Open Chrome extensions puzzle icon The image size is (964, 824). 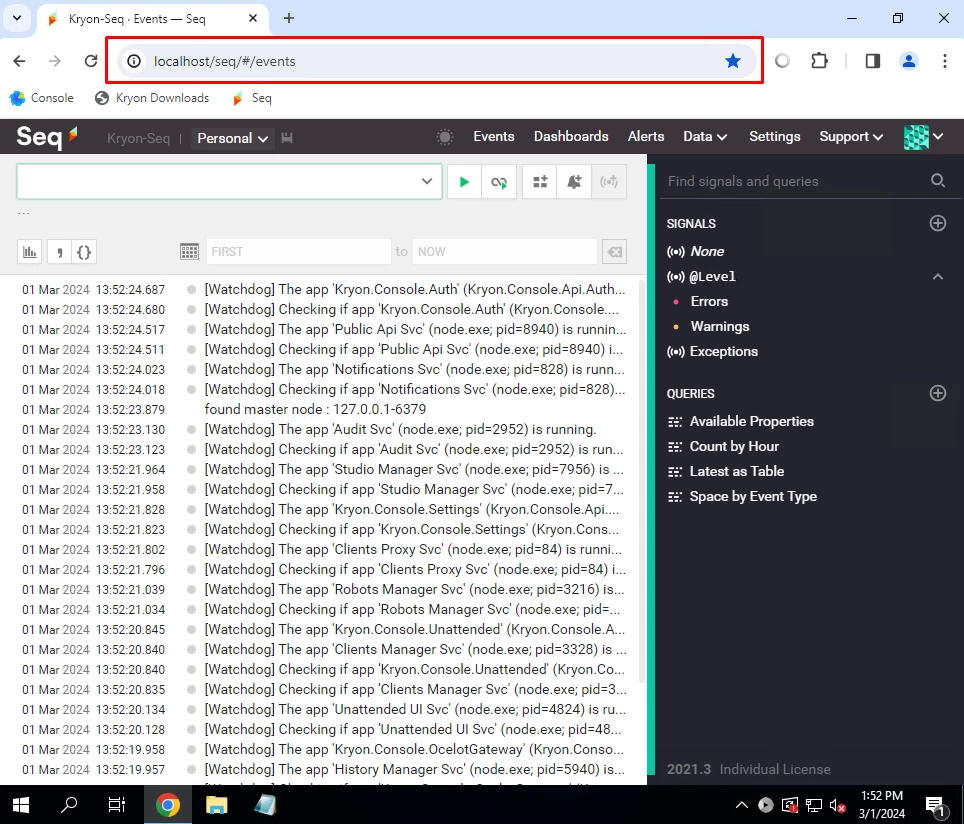click(x=820, y=61)
